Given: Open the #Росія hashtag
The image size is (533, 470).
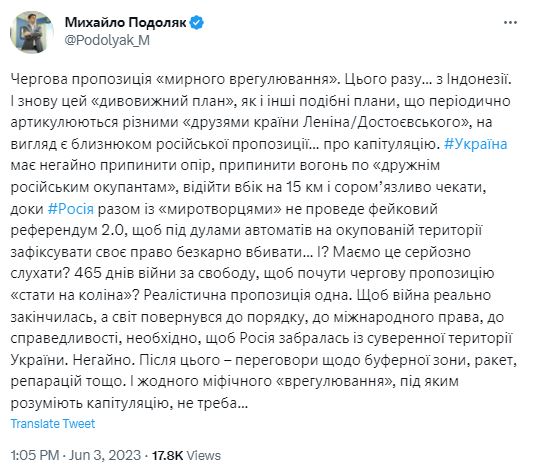Looking at the screenshot, I should click(x=71, y=209).
